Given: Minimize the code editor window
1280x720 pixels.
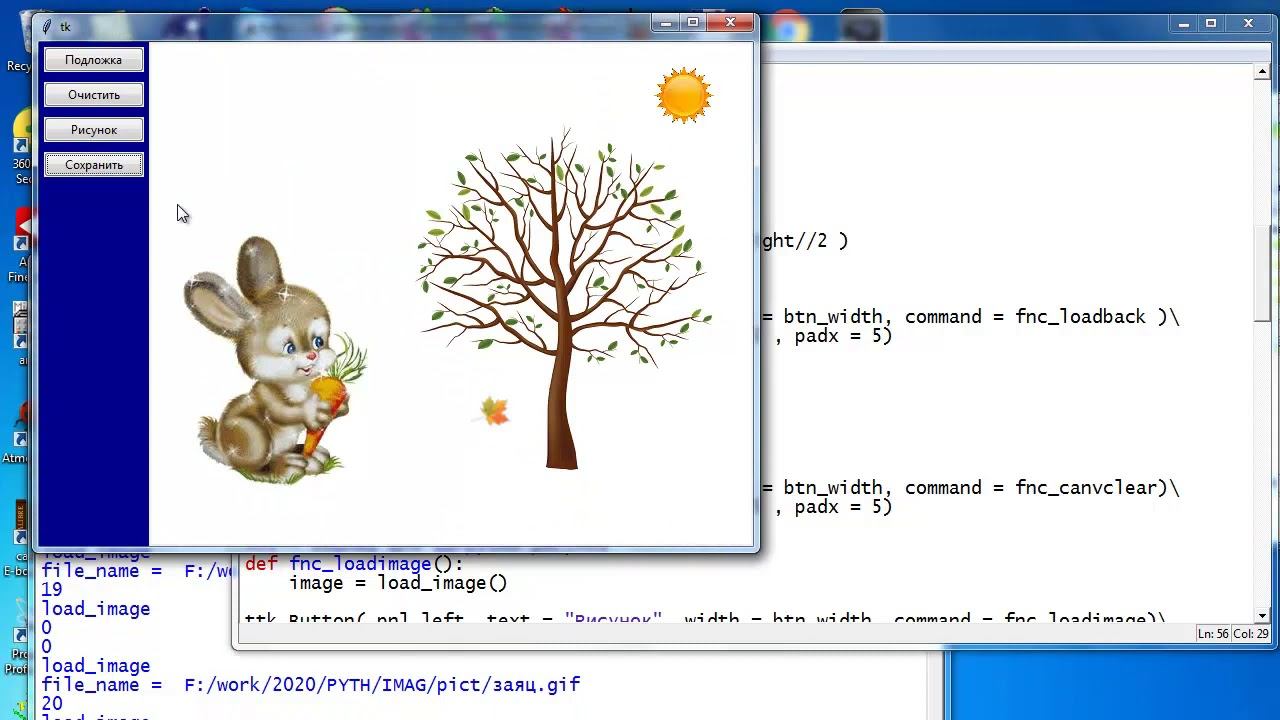Looking at the screenshot, I should click(1184, 24).
